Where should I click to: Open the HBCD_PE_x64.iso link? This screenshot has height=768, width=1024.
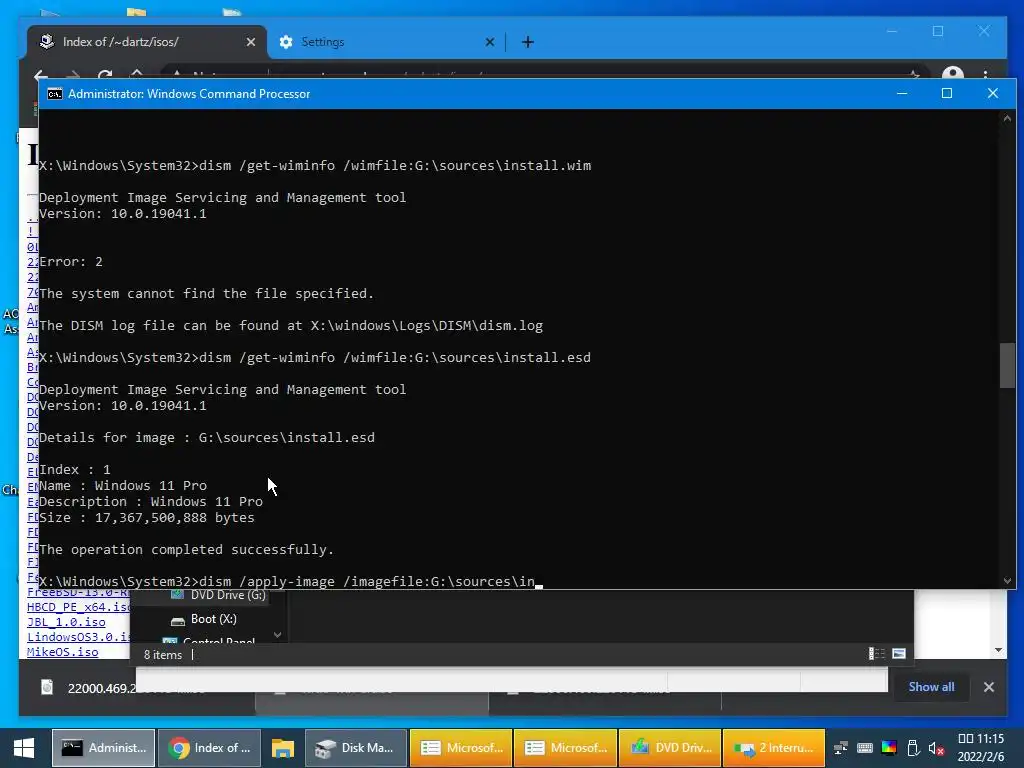(x=78, y=607)
